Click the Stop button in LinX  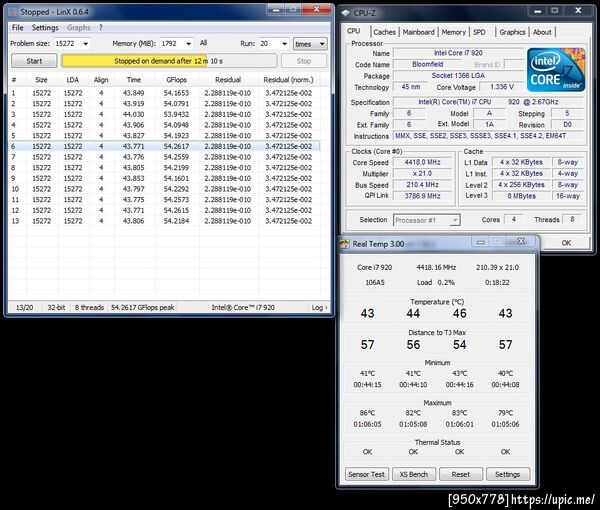(x=304, y=61)
